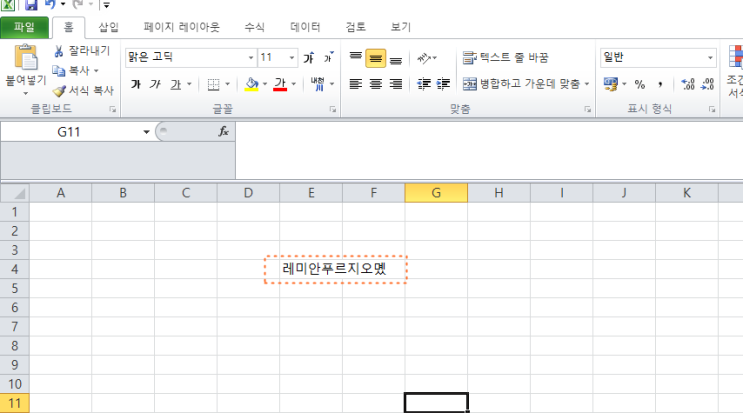The height and width of the screenshot is (413, 743).
Task: Increase indent icon
Action: [443, 84]
